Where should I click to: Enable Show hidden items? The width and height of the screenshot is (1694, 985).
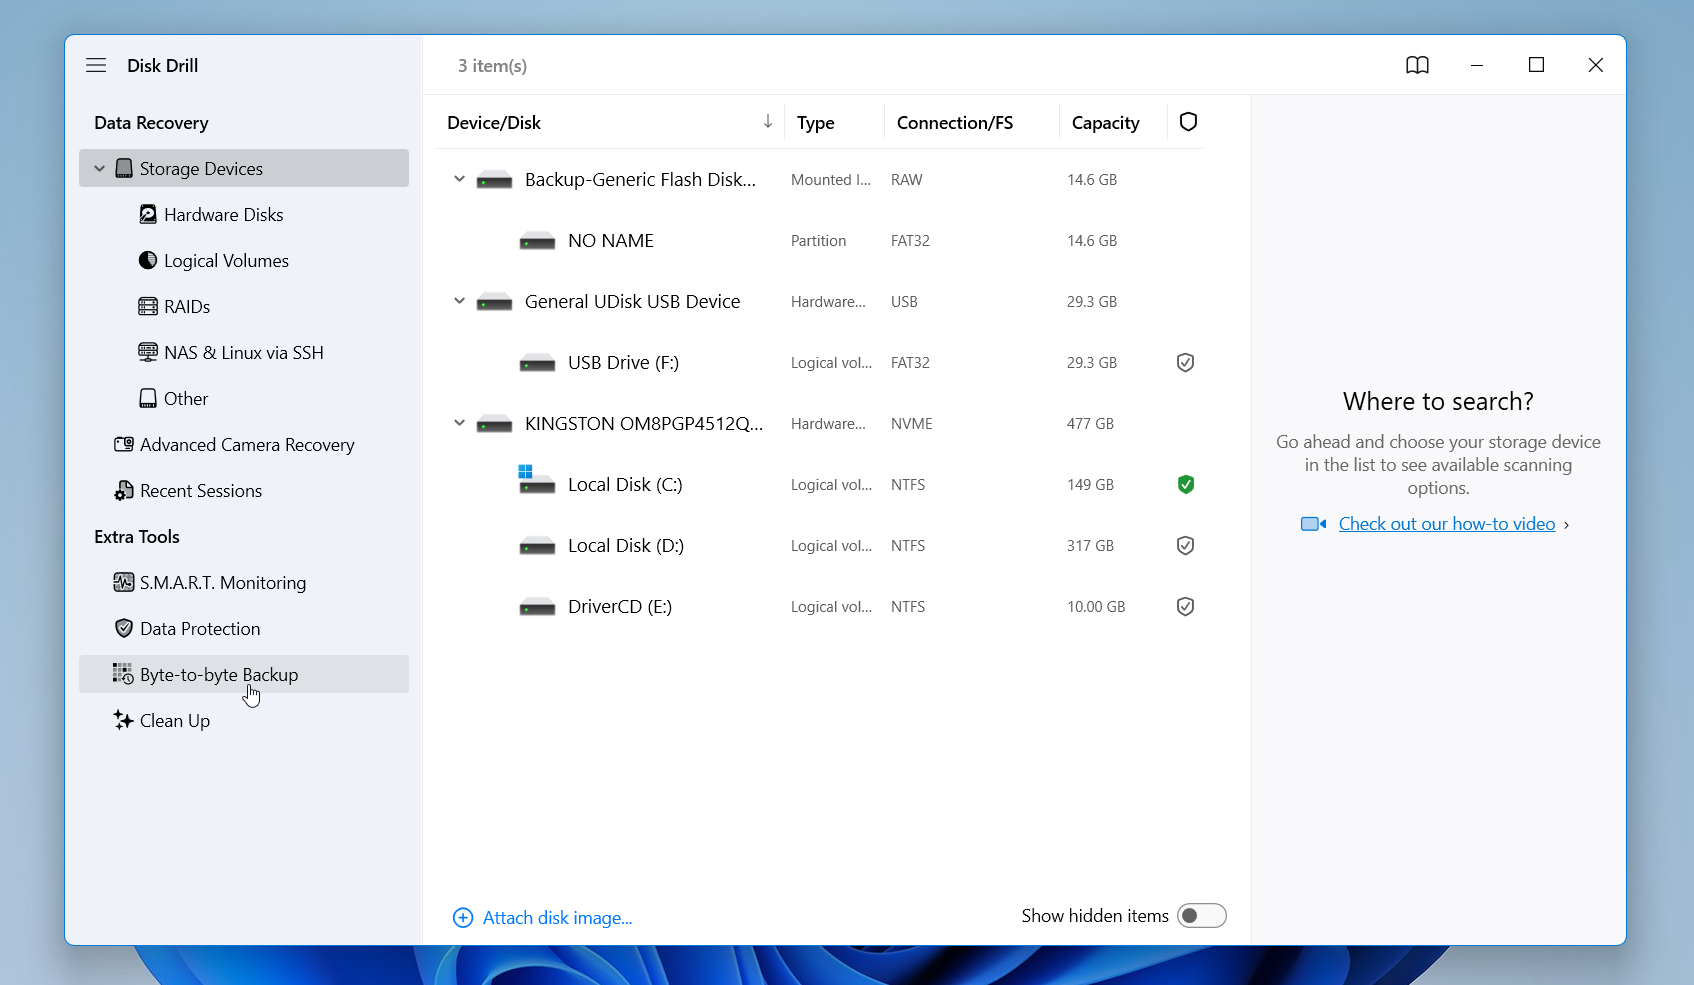coord(1201,915)
